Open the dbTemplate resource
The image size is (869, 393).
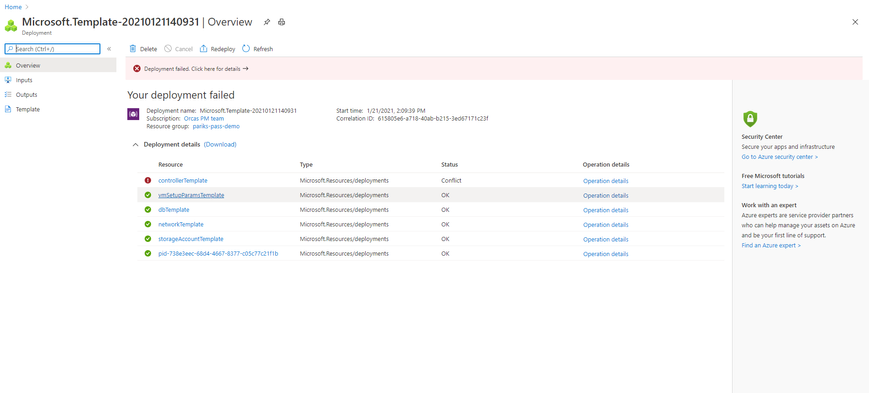point(174,210)
